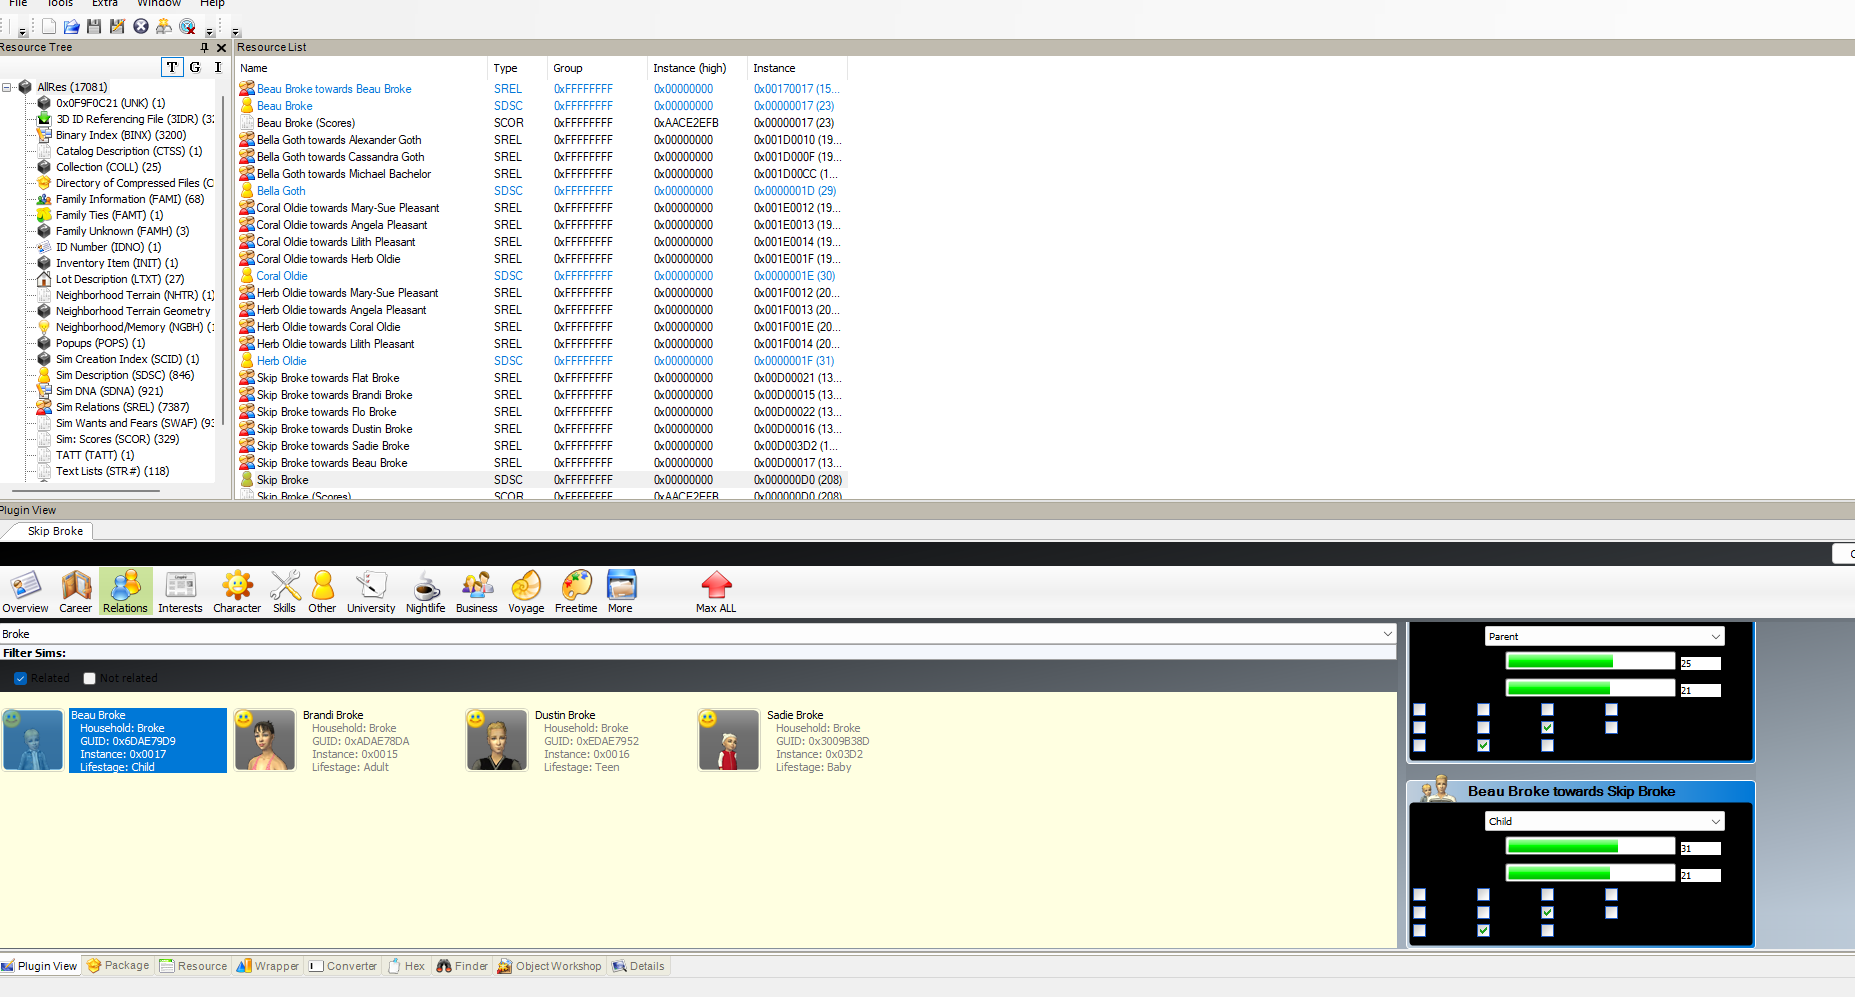1855x997 pixels.
Task: Enable the Not related filter checkbox
Action: pyautogui.click(x=89, y=678)
